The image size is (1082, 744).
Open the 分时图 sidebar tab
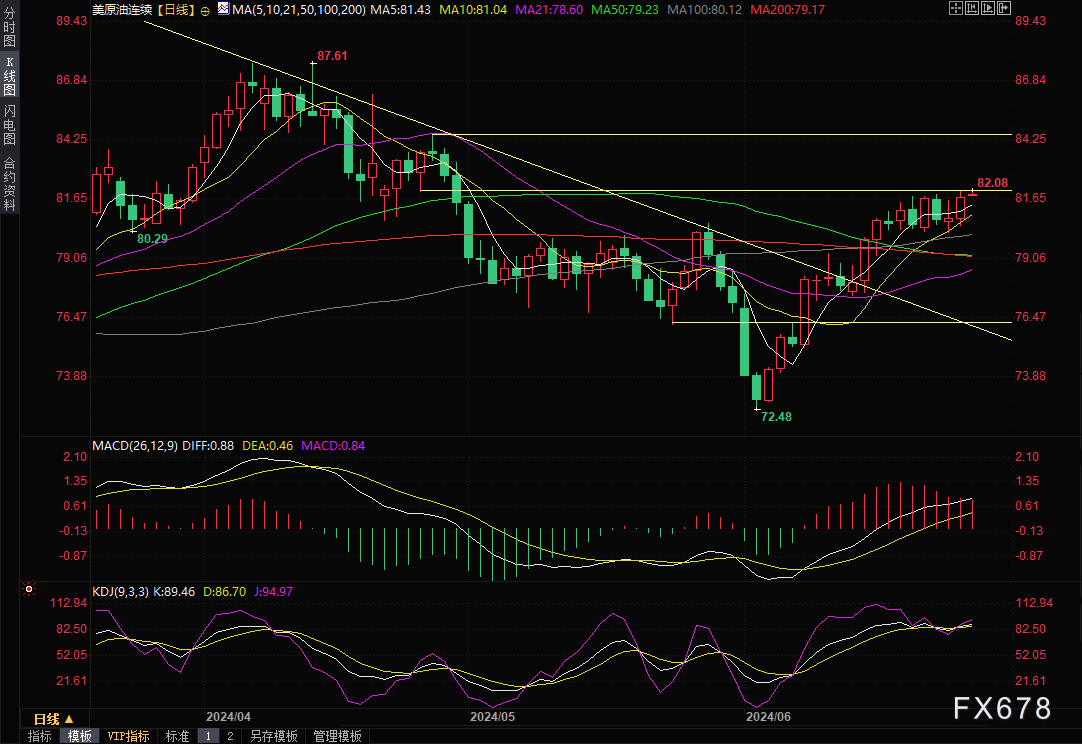click(9, 27)
